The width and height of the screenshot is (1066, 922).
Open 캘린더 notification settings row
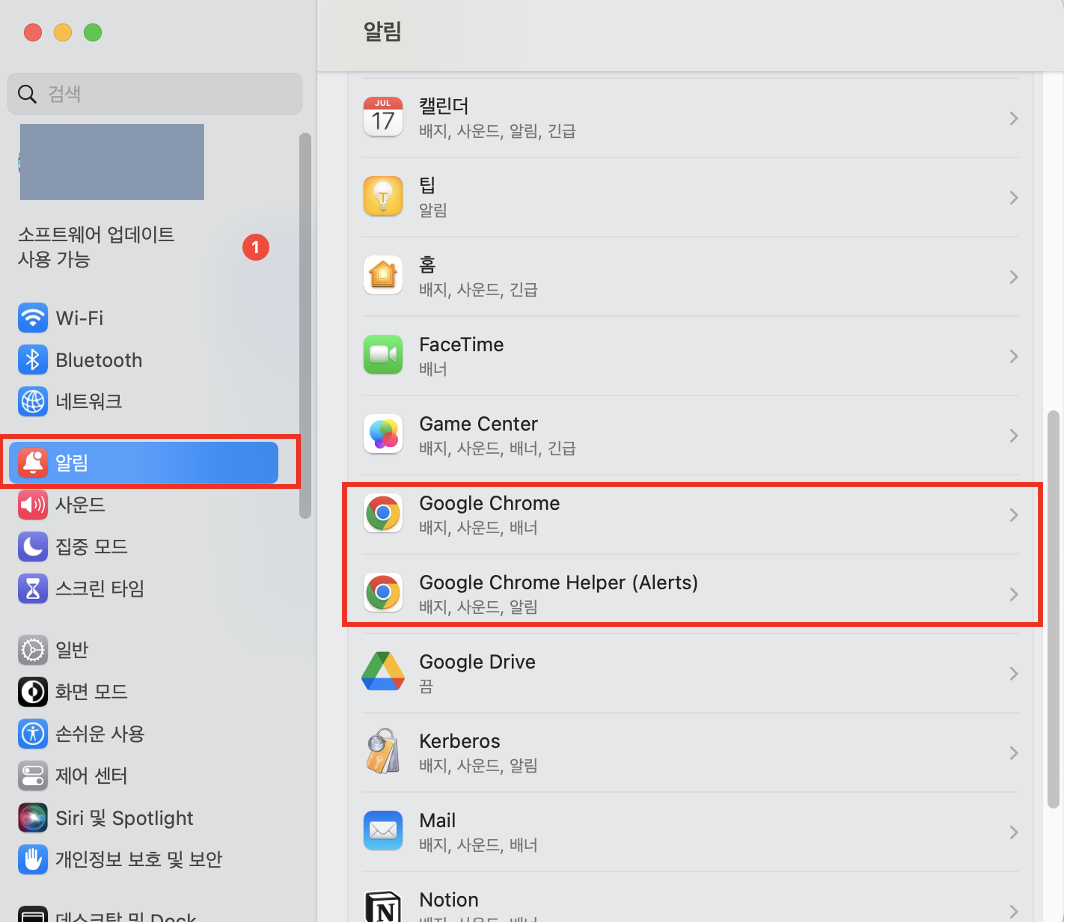tap(690, 118)
